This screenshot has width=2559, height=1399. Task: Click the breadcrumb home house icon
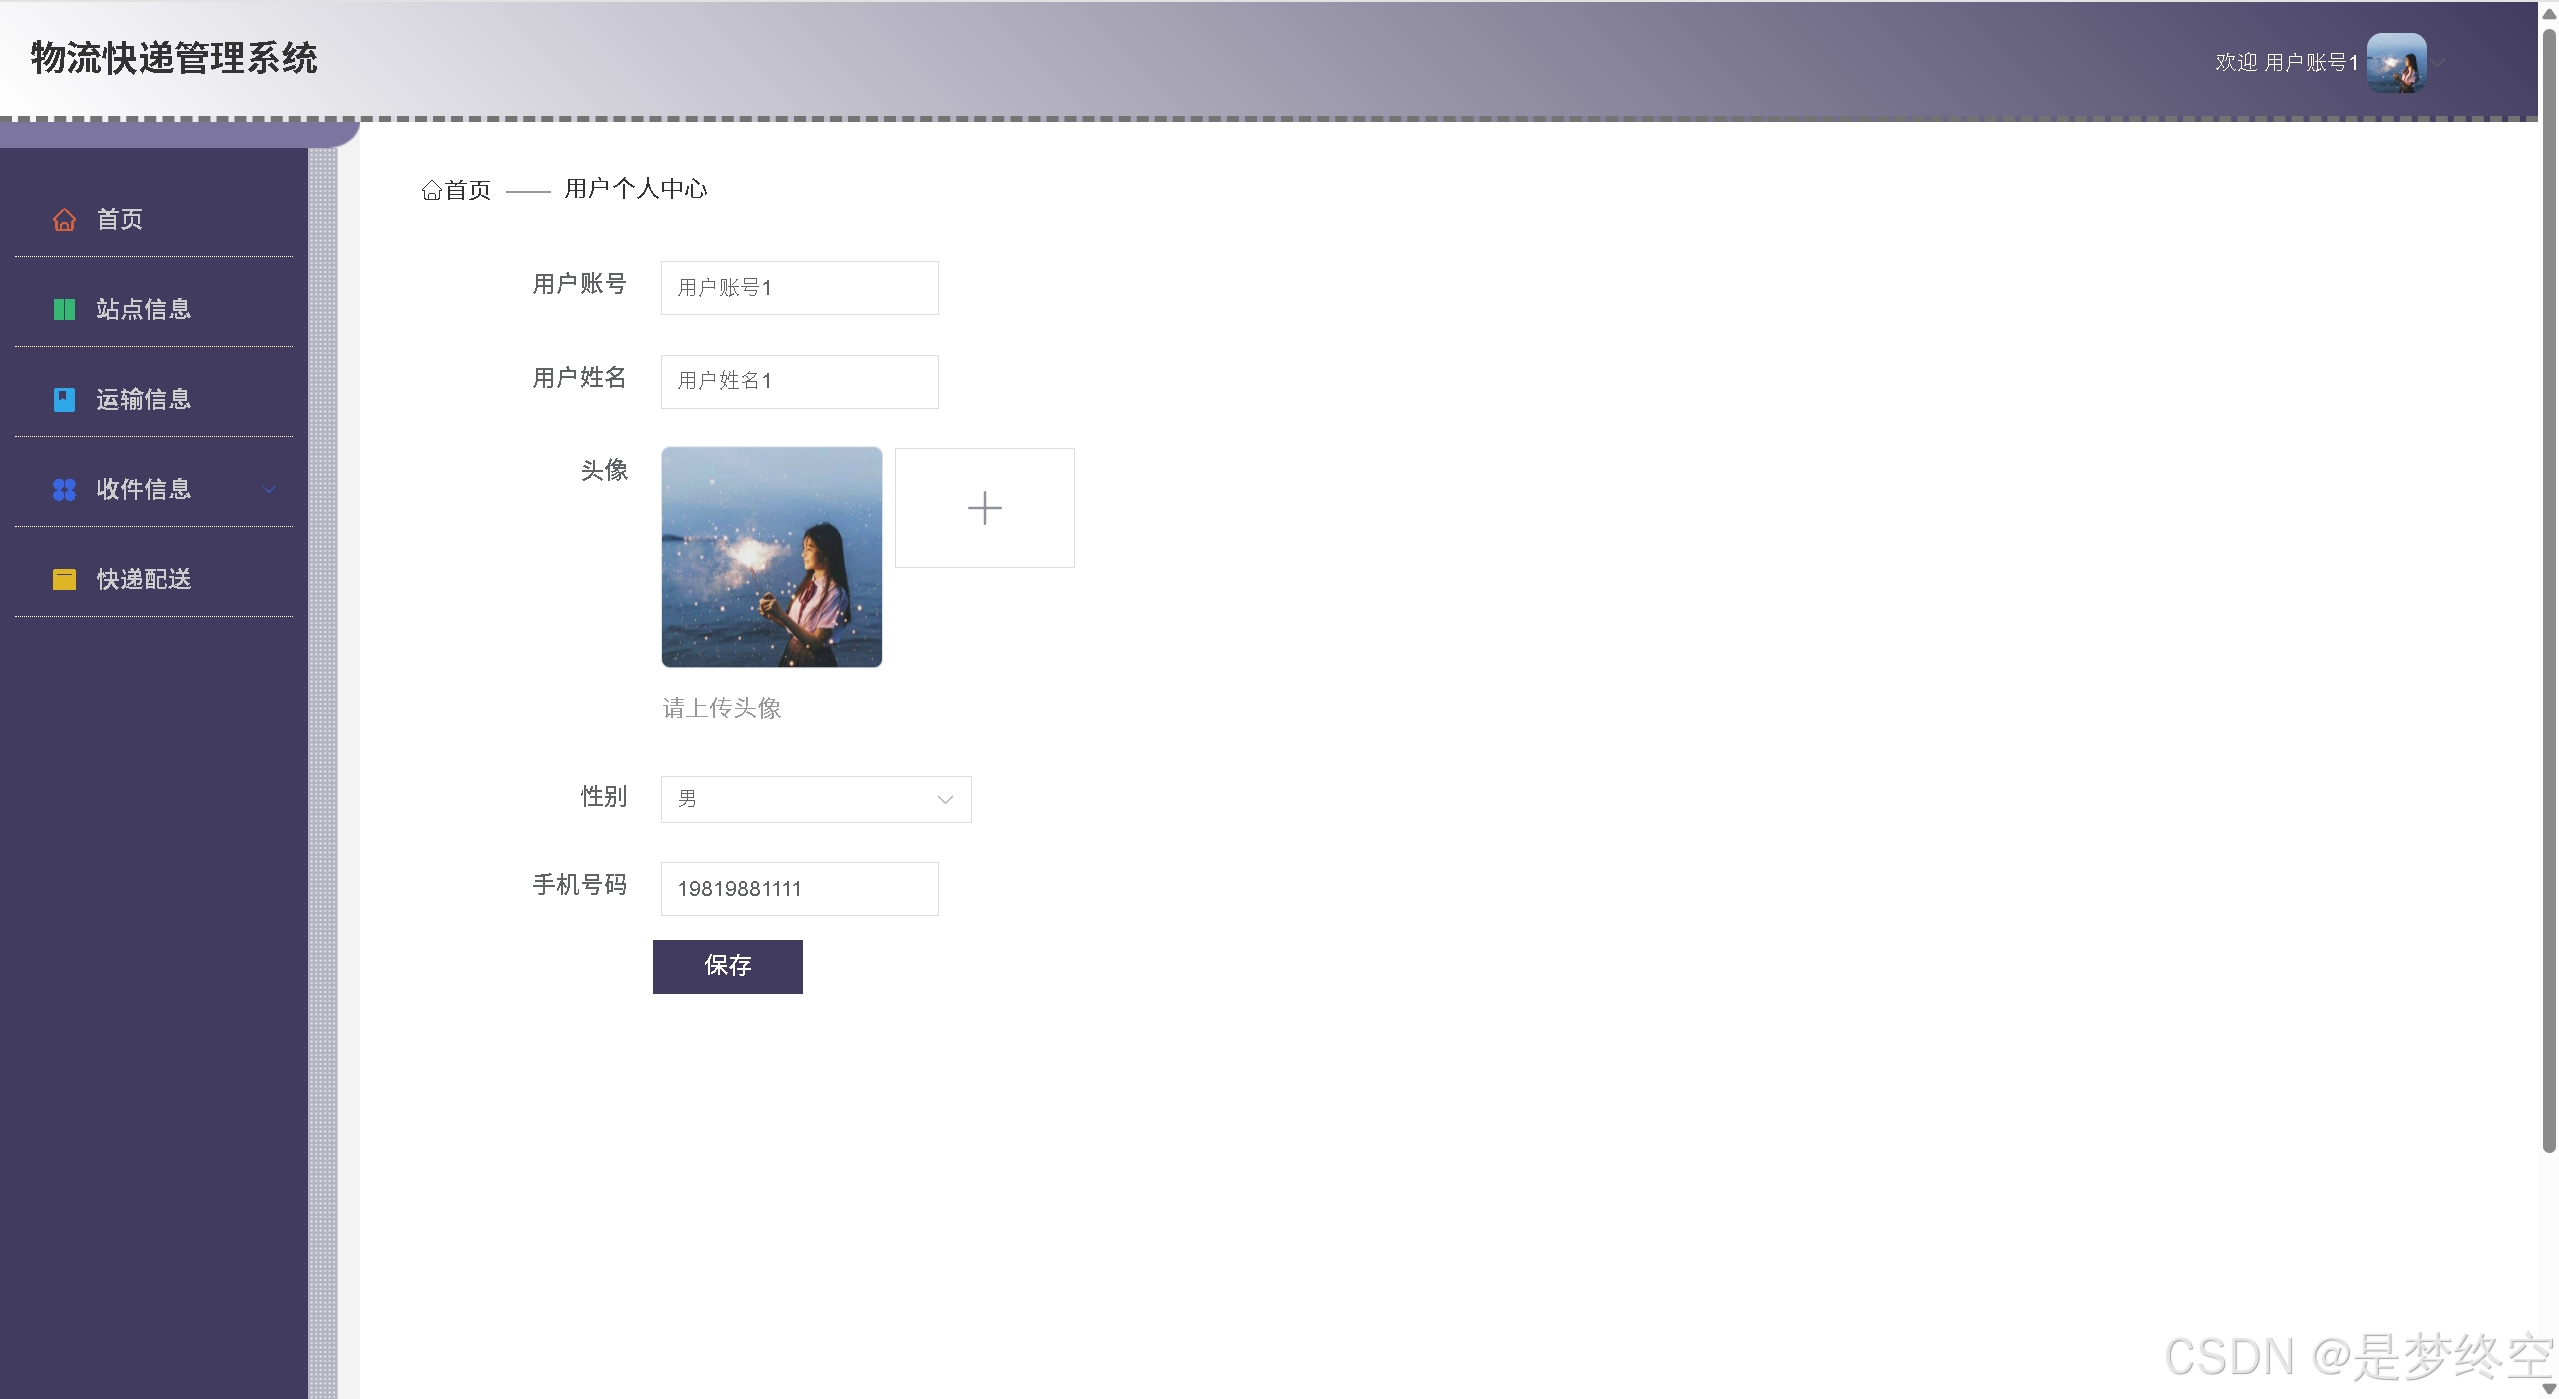[x=431, y=190]
